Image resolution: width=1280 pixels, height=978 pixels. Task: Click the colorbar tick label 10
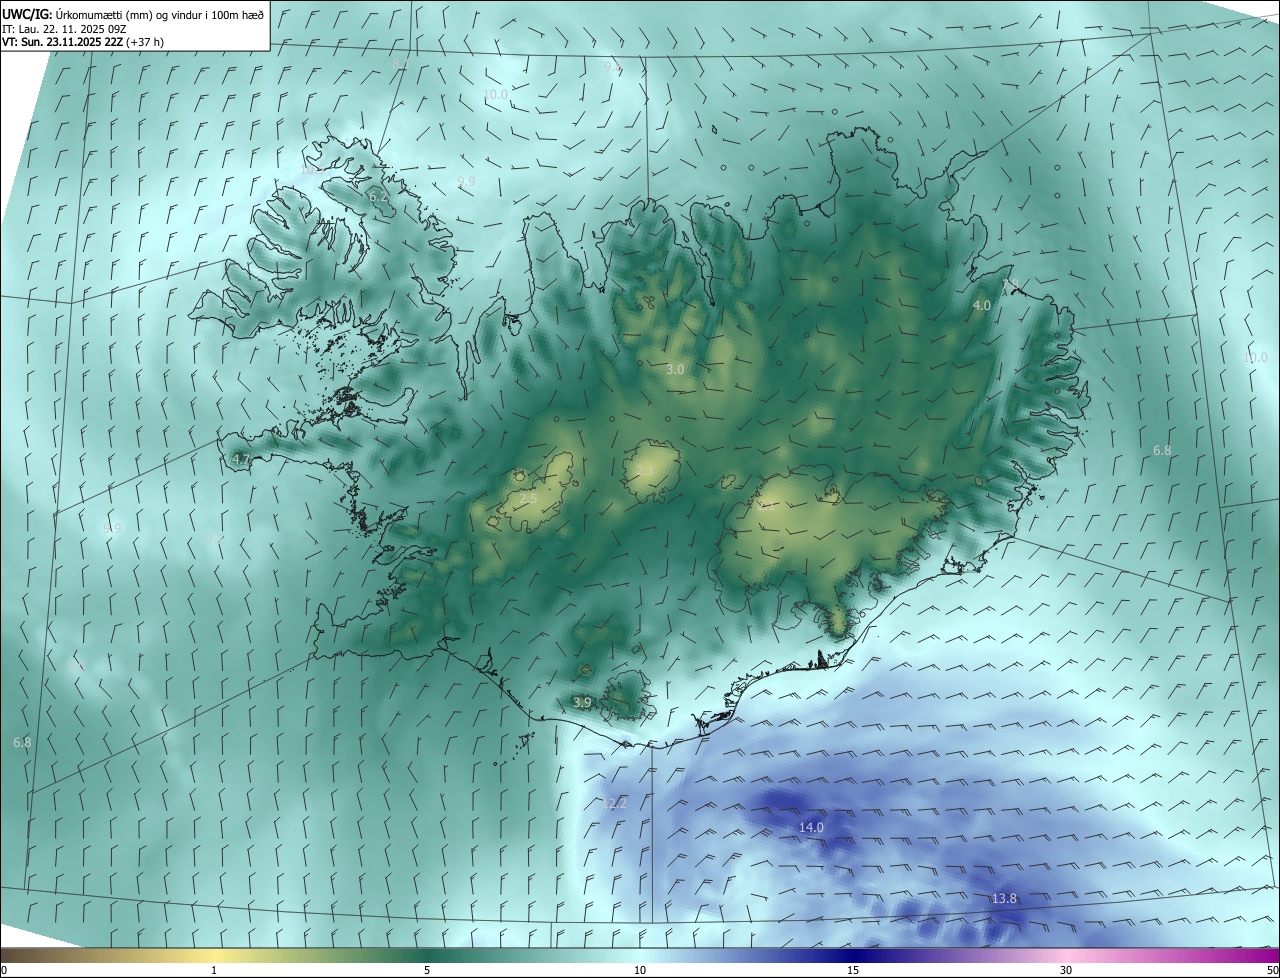640,970
